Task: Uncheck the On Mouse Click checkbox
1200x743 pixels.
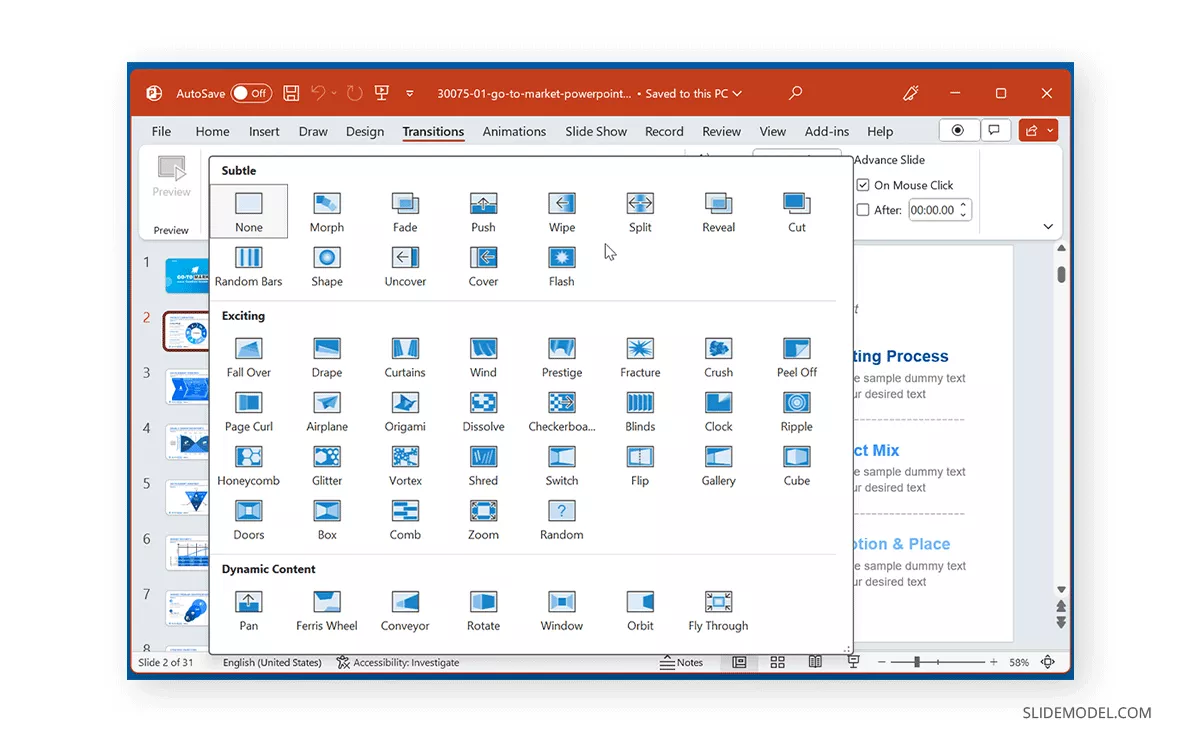Action: click(863, 185)
